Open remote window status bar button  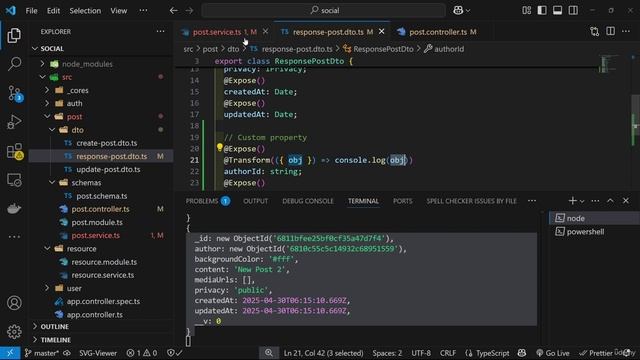pyautogui.click(x=10, y=353)
